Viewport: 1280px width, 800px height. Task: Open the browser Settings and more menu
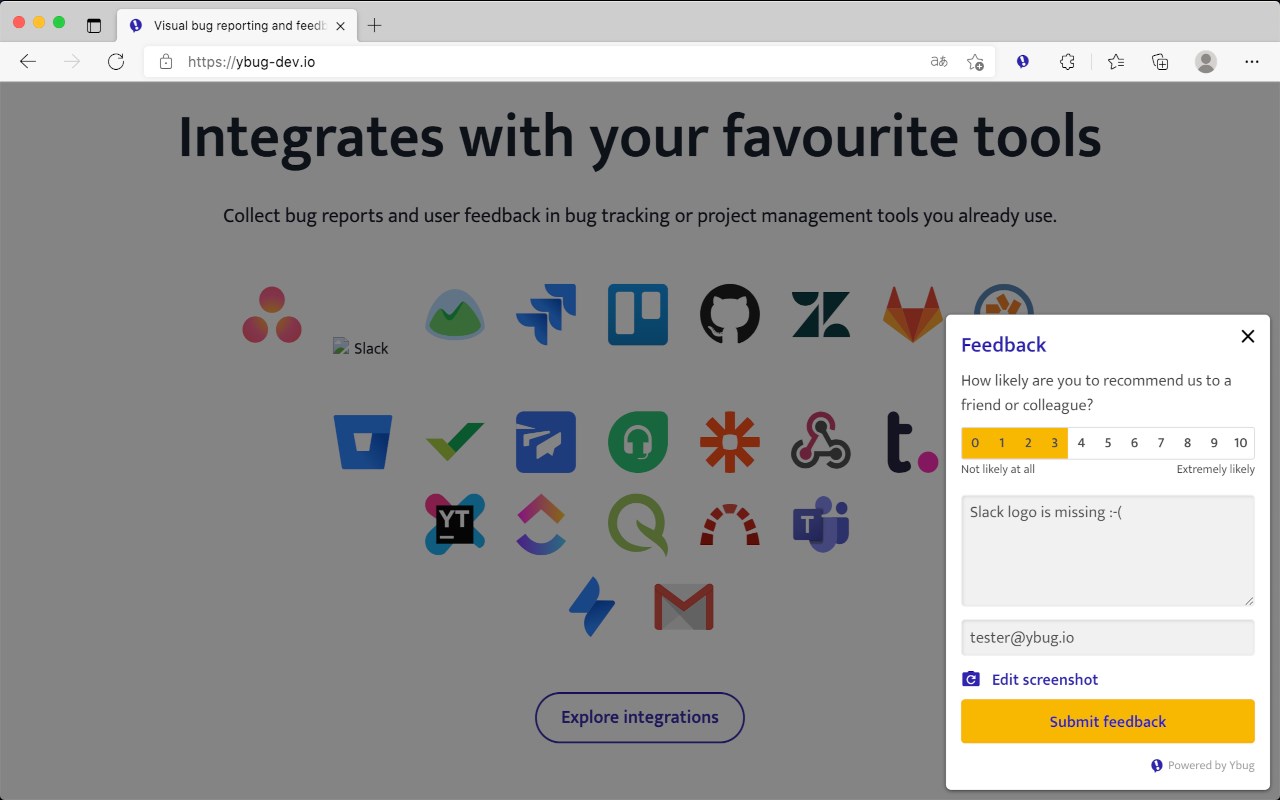[x=1252, y=62]
